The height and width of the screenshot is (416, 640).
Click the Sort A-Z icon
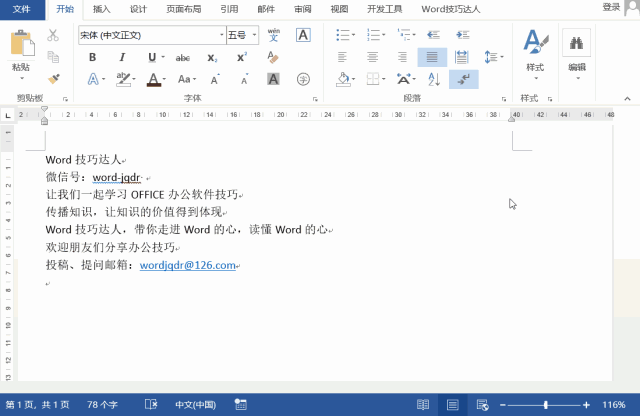tap(434, 79)
